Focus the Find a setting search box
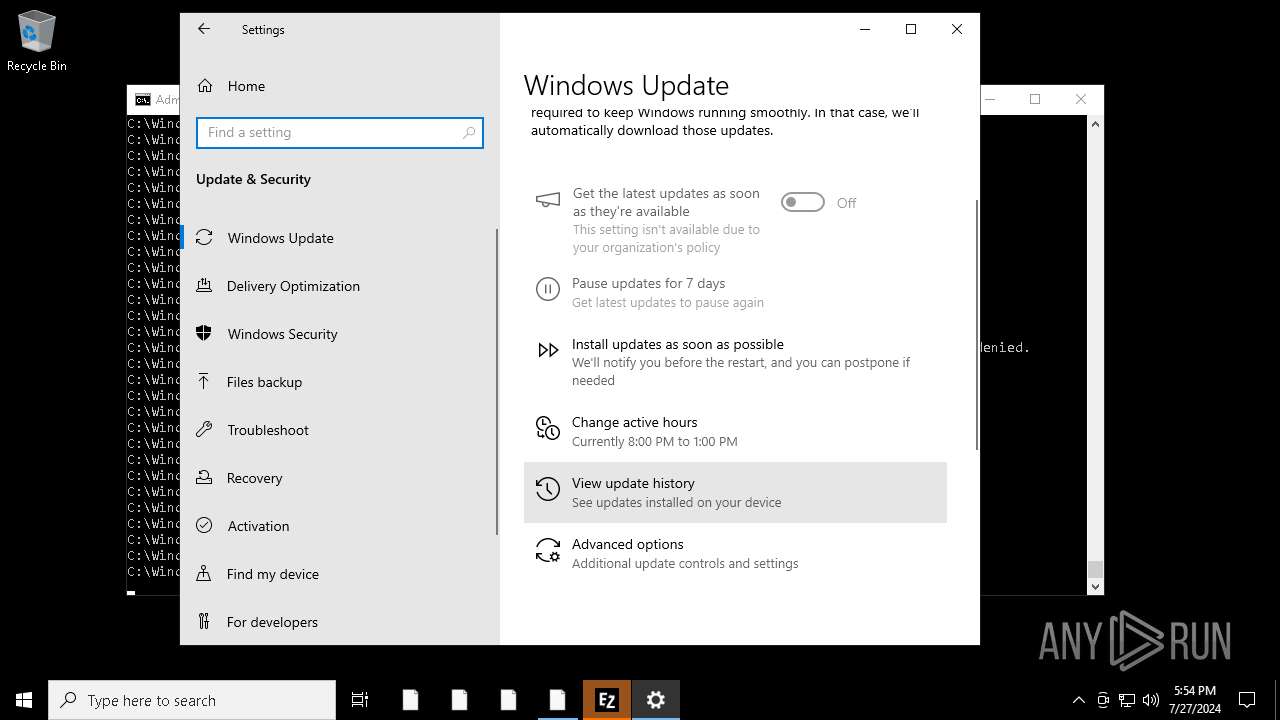Image resolution: width=1280 pixels, height=720 pixels. (340, 132)
